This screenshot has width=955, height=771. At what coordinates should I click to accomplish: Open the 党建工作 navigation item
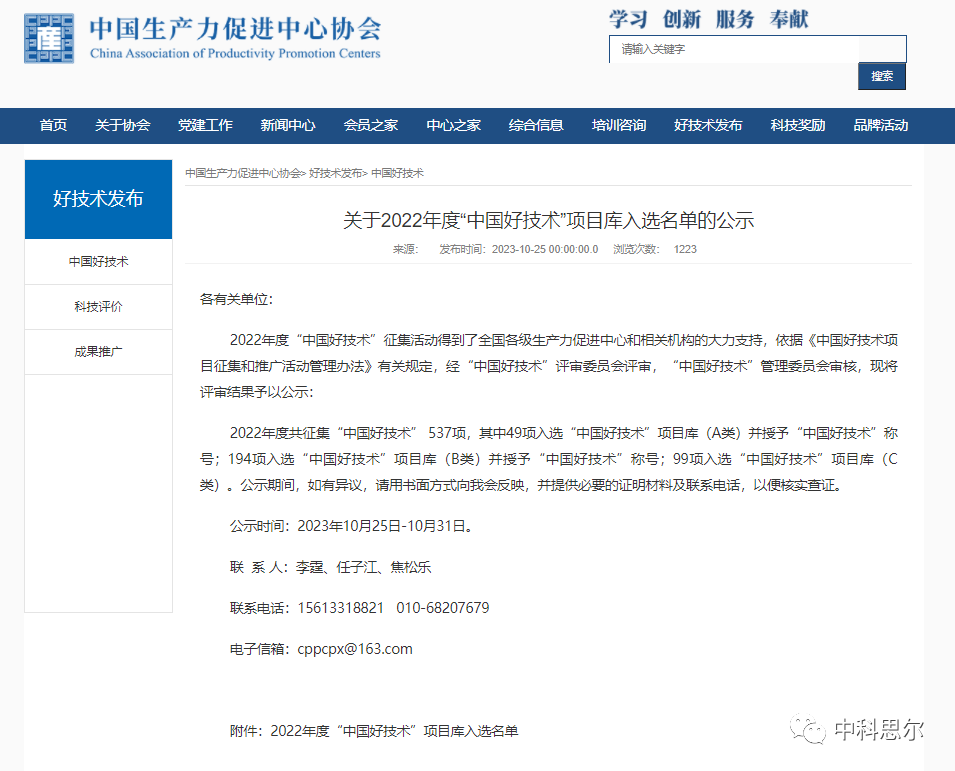tap(205, 125)
